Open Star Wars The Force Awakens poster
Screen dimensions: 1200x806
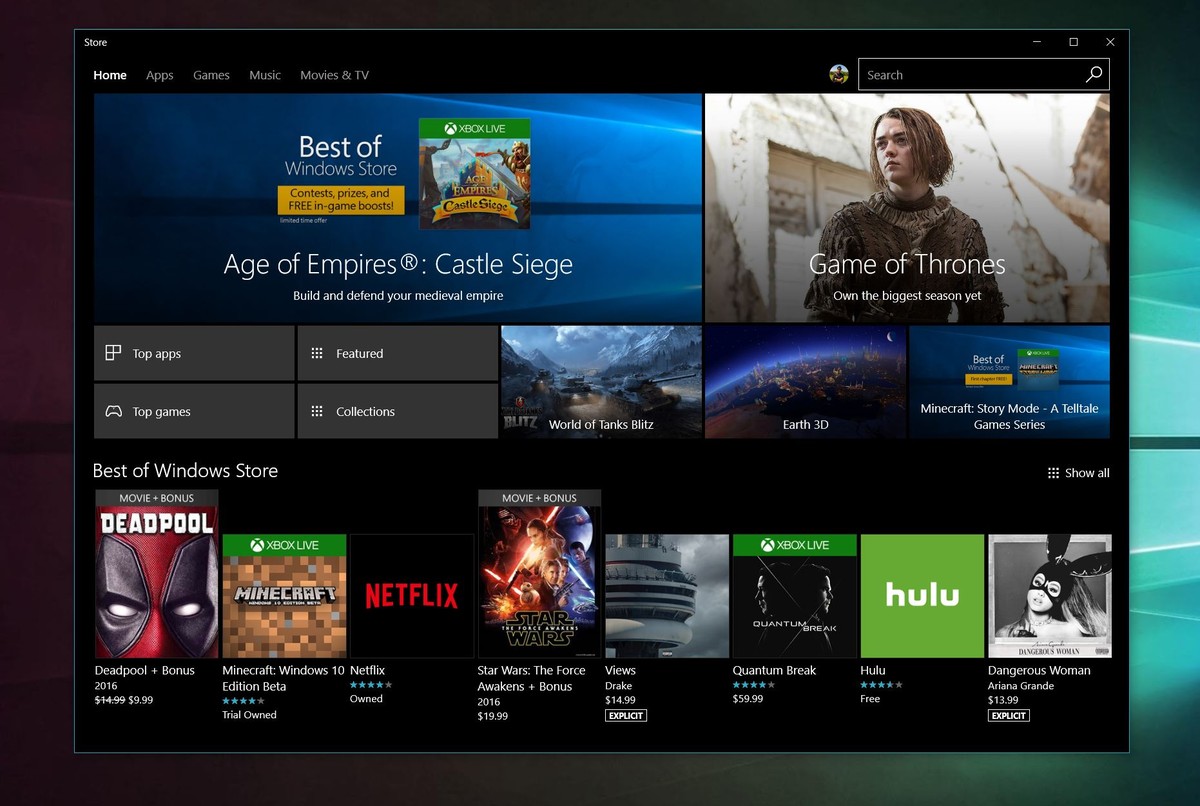click(x=539, y=573)
